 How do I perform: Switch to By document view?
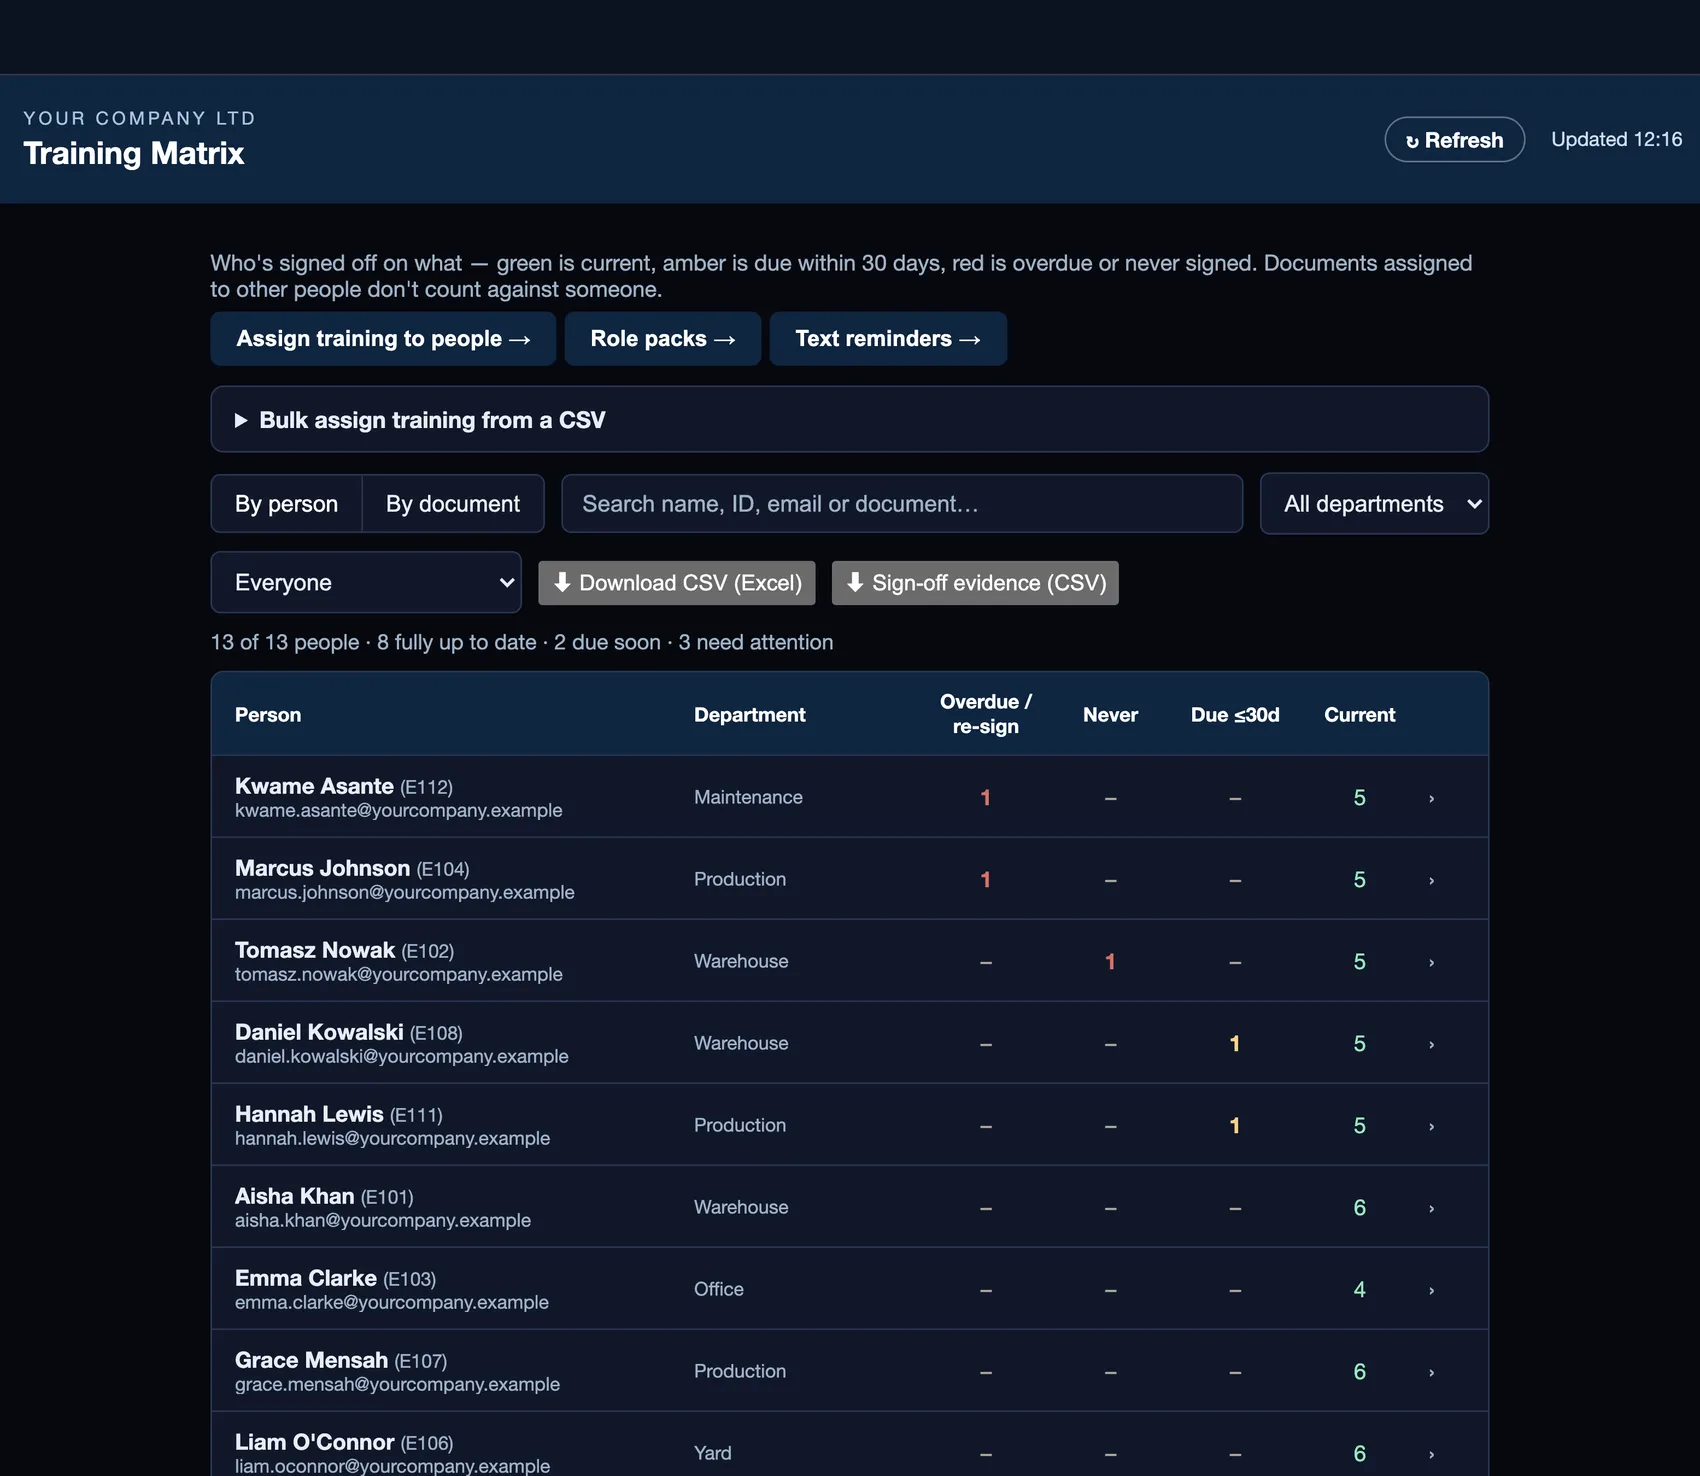[x=453, y=504]
